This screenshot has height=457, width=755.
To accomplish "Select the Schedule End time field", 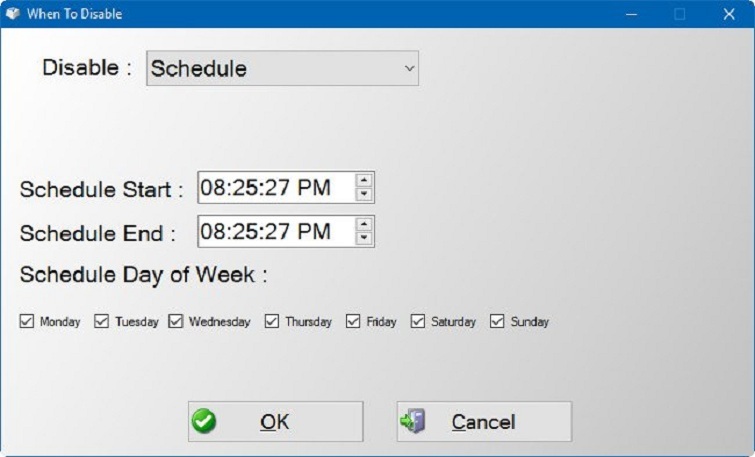I will 275,232.
